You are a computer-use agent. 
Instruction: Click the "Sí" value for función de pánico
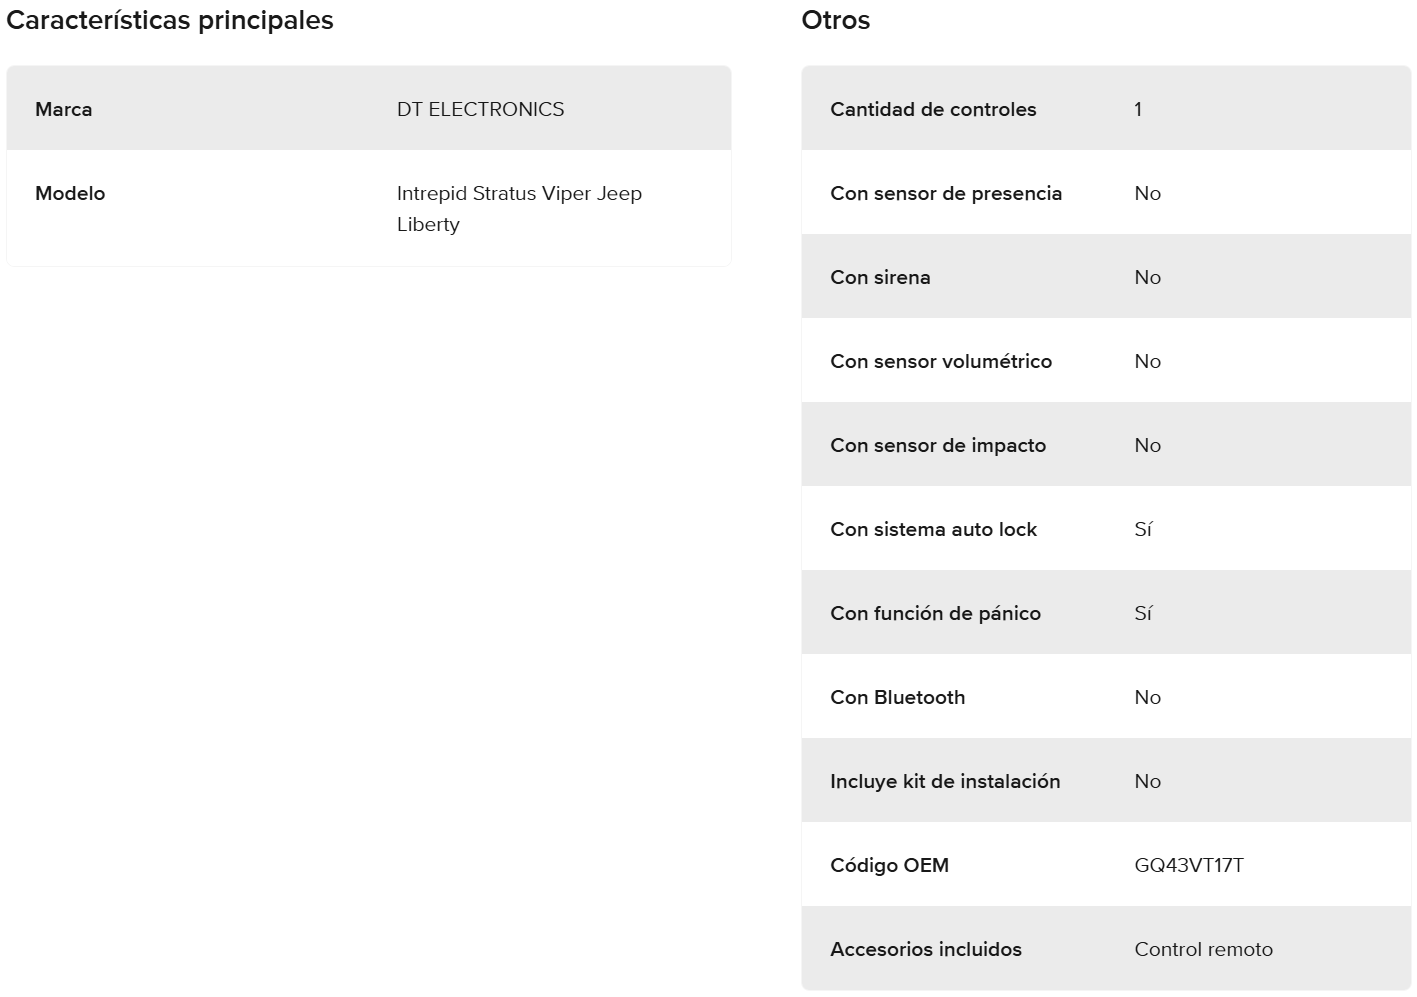(x=1143, y=613)
